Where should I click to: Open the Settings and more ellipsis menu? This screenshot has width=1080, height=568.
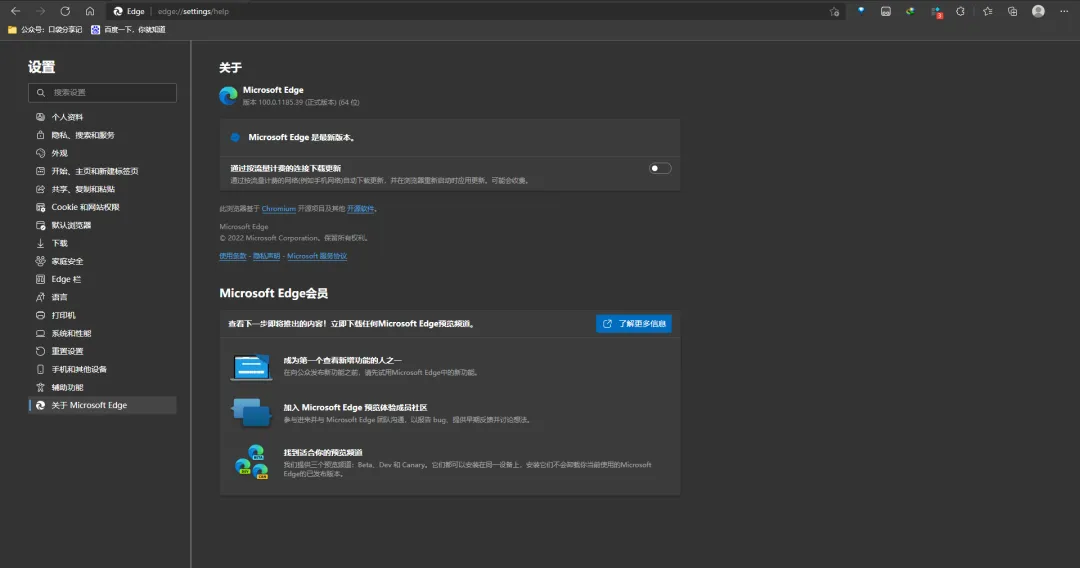click(x=1064, y=11)
